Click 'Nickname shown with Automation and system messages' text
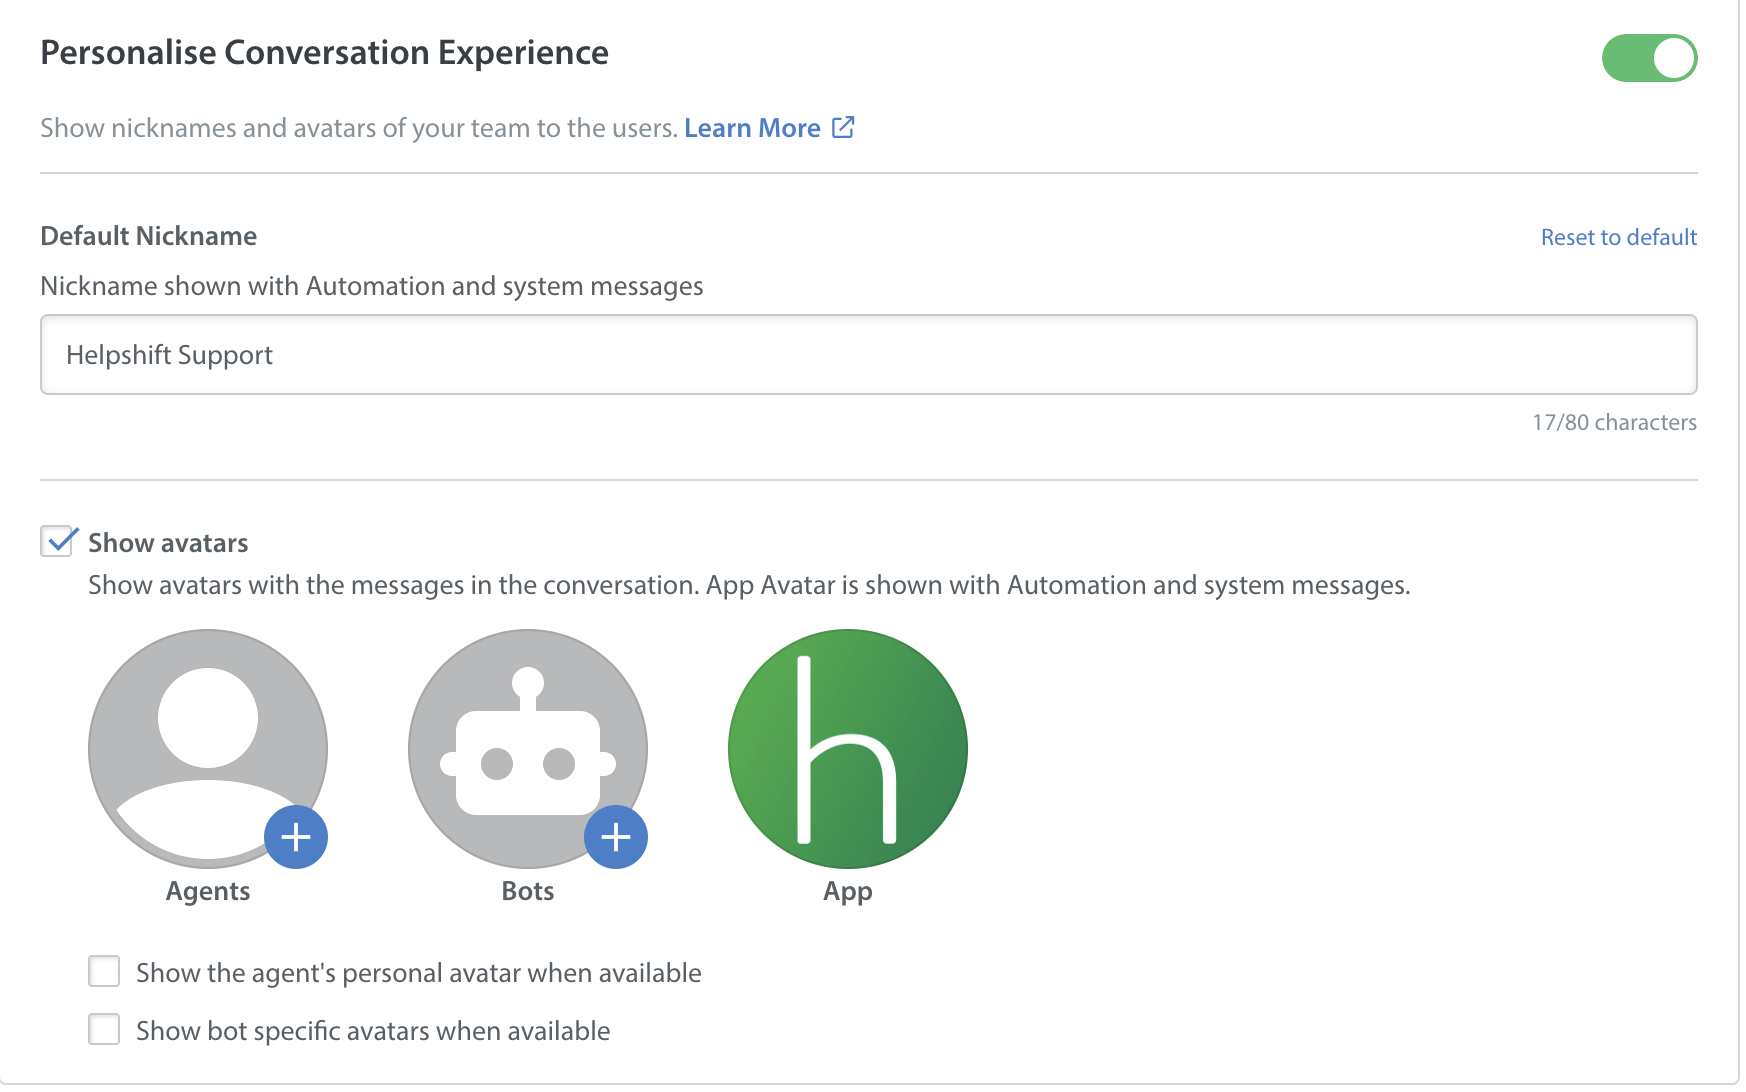Image resolution: width=1746 pixels, height=1092 pixels. click(372, 286)
